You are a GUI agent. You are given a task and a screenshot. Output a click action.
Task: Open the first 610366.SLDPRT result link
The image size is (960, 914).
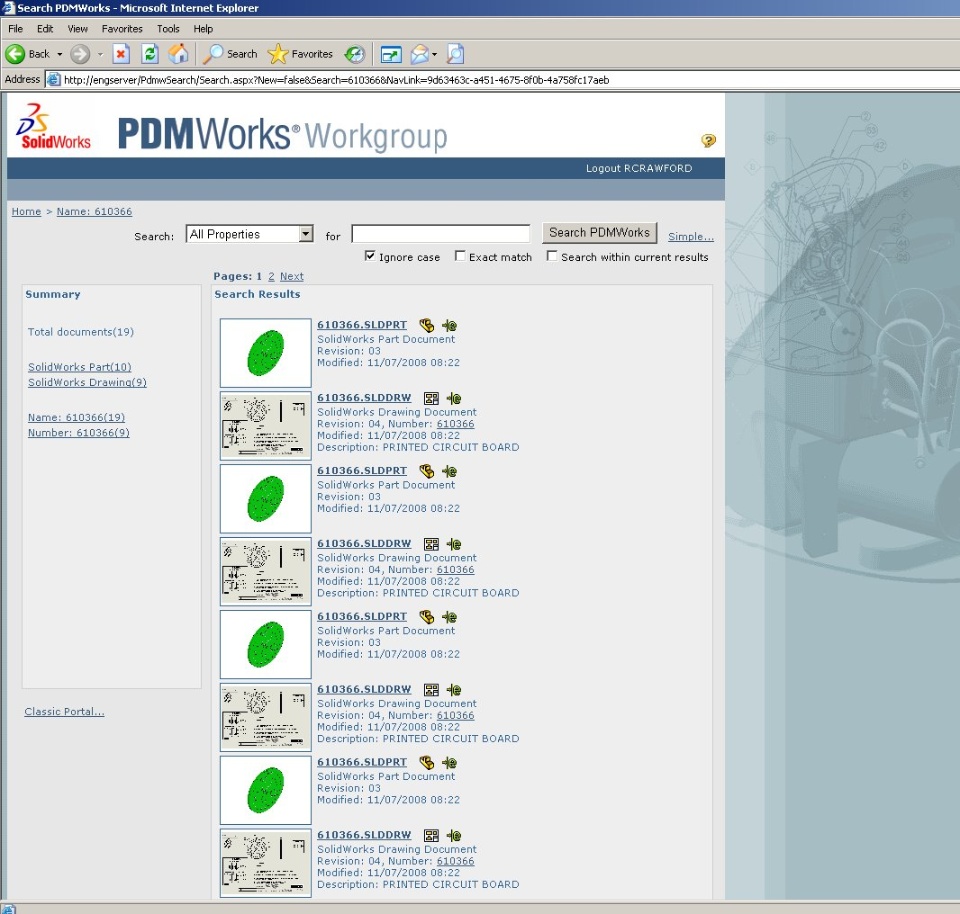click(362, 325)
